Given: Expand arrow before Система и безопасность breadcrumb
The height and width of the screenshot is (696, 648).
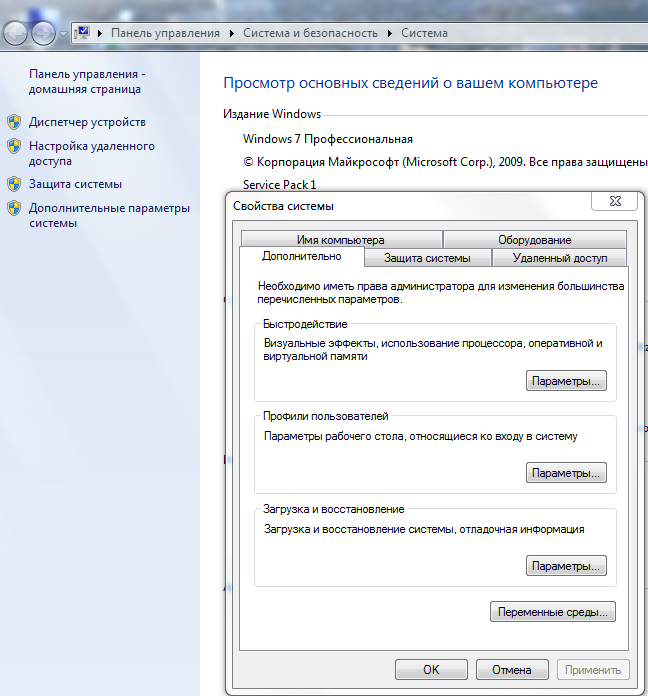Looking at the screenshot, I should tap(232, 33).
